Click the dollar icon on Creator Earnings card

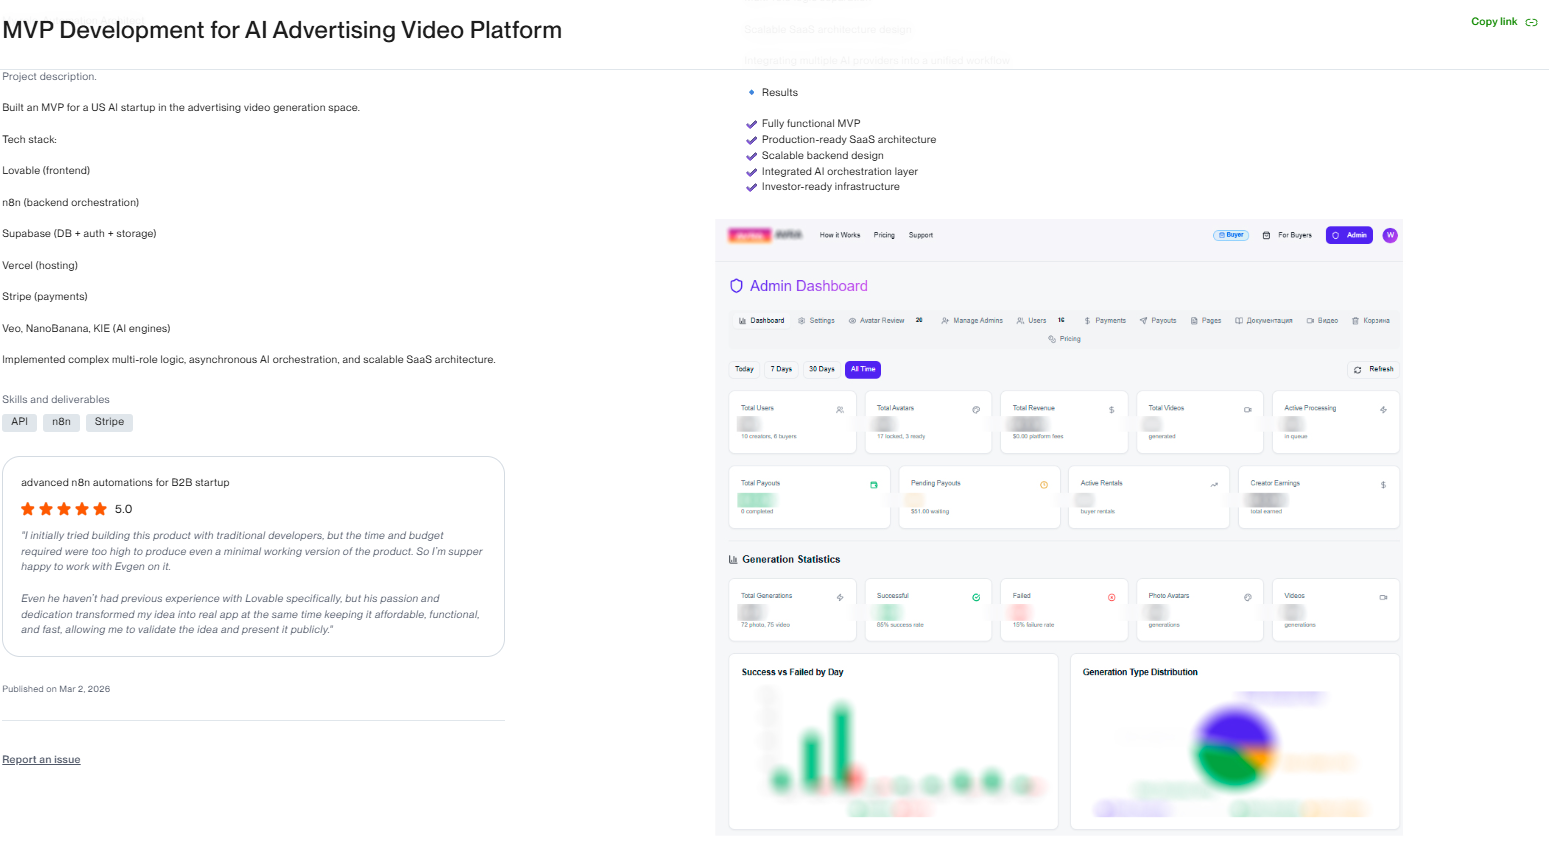tap(1383, 484)
